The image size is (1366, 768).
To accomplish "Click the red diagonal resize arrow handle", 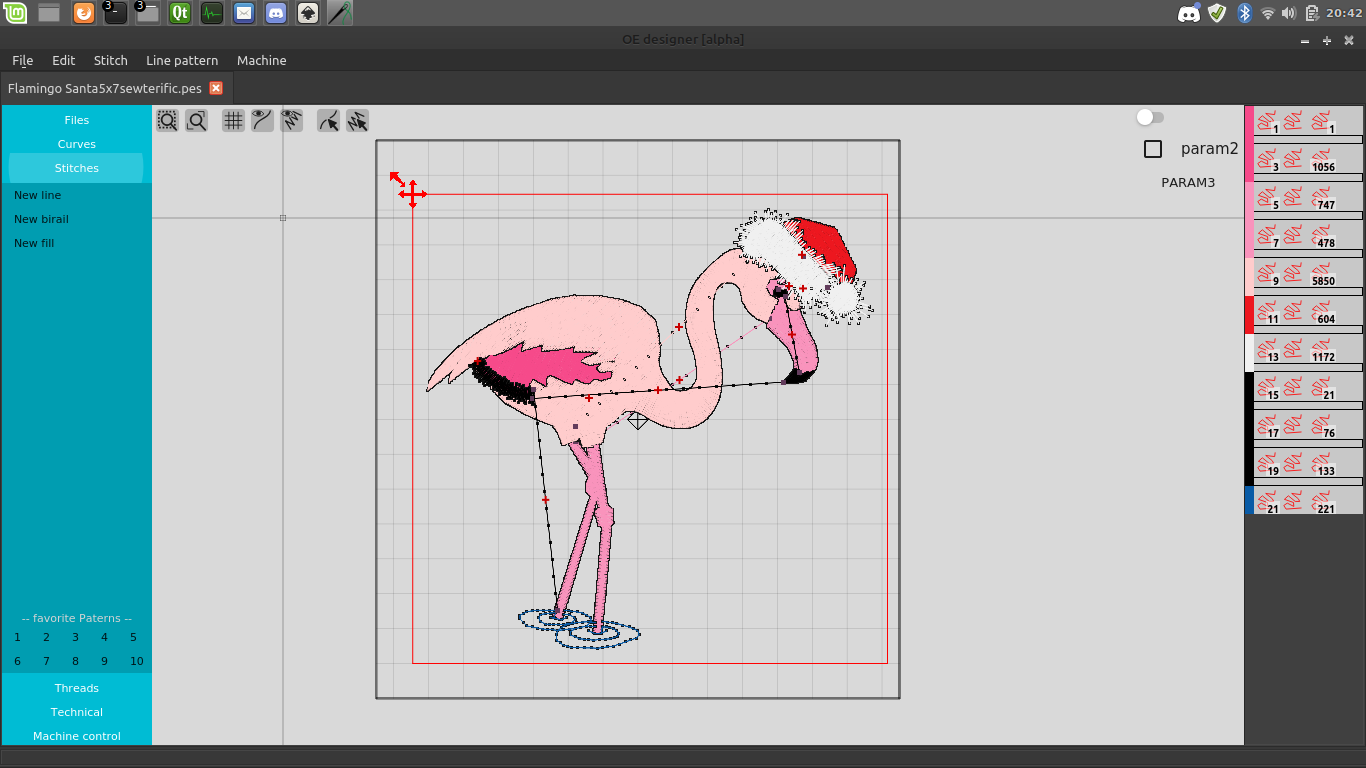I will [396, 178].
